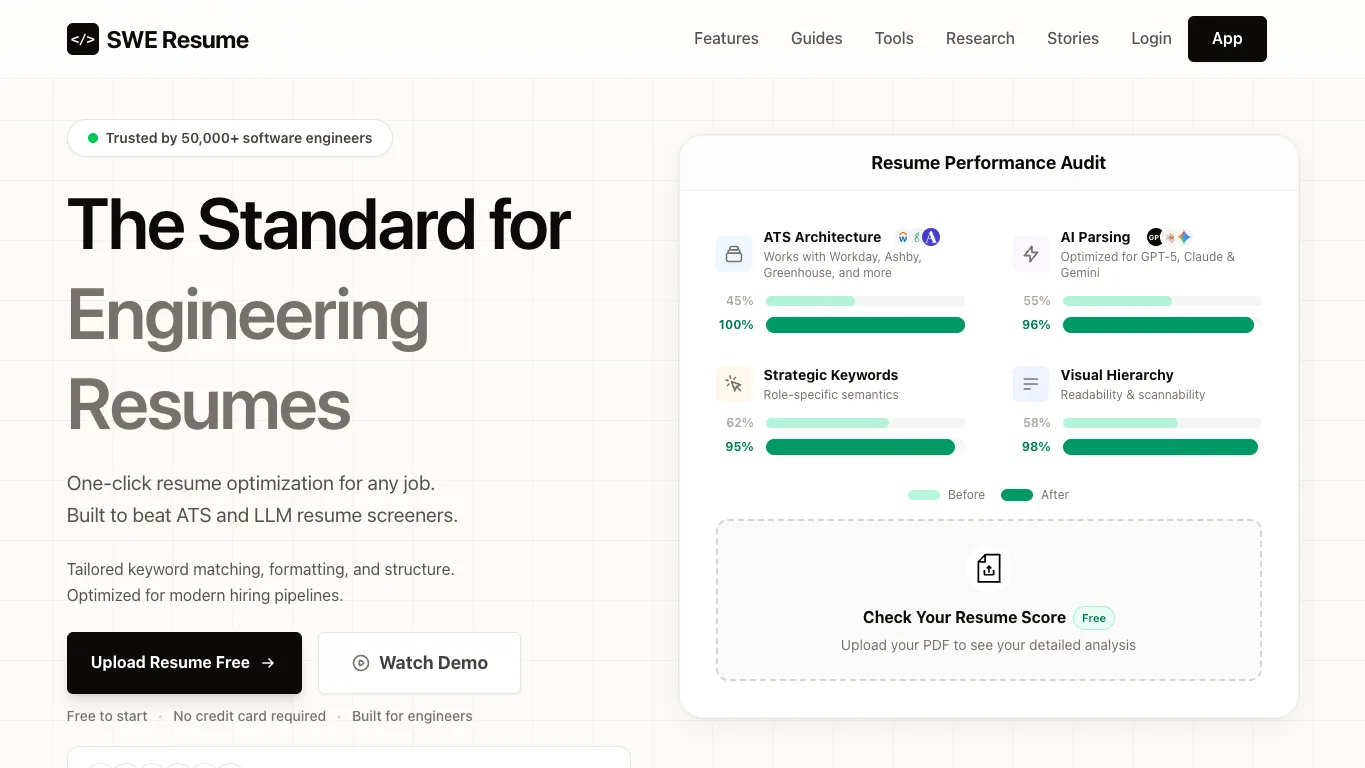Click the "Free to start" text
1365x768 pixels.
pos(107,716)
